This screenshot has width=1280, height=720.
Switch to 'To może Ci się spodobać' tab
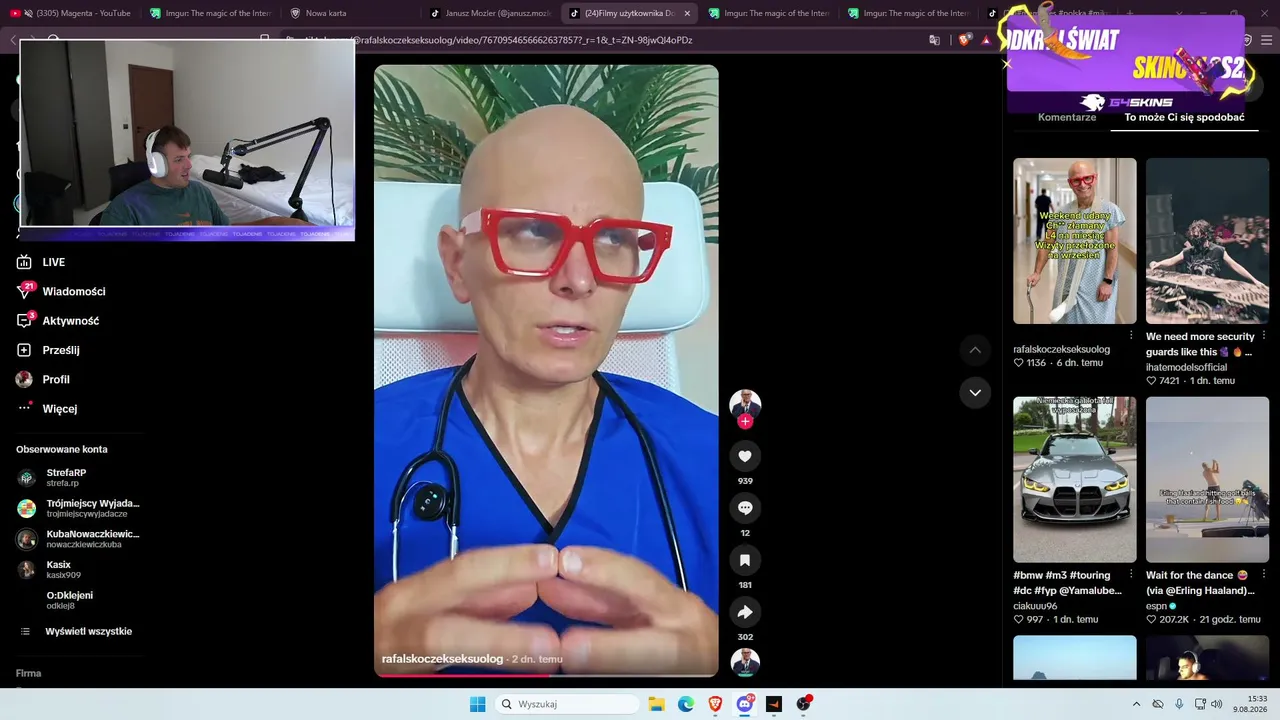[x=1184, y=117]
